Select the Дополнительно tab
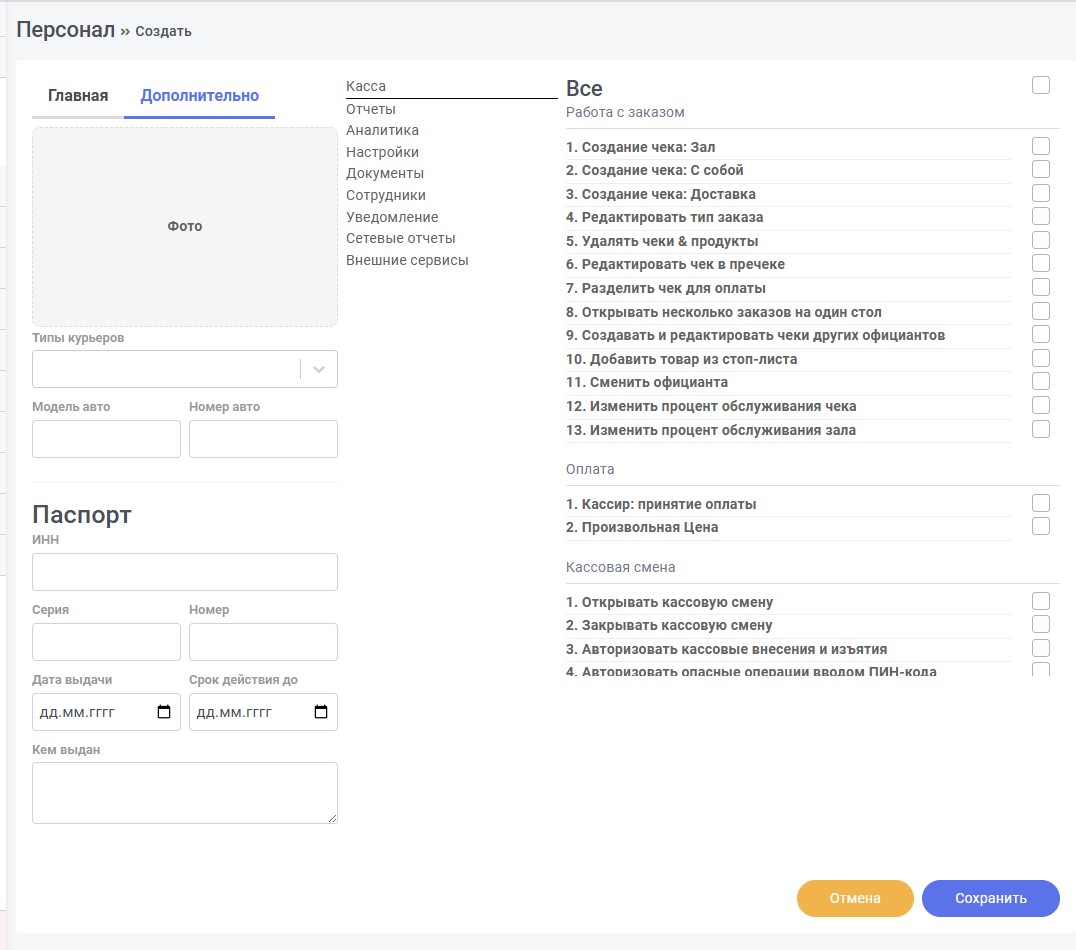Image resolution: width=1076 pixels, height=950 pixels. click(x=200, y=95)
